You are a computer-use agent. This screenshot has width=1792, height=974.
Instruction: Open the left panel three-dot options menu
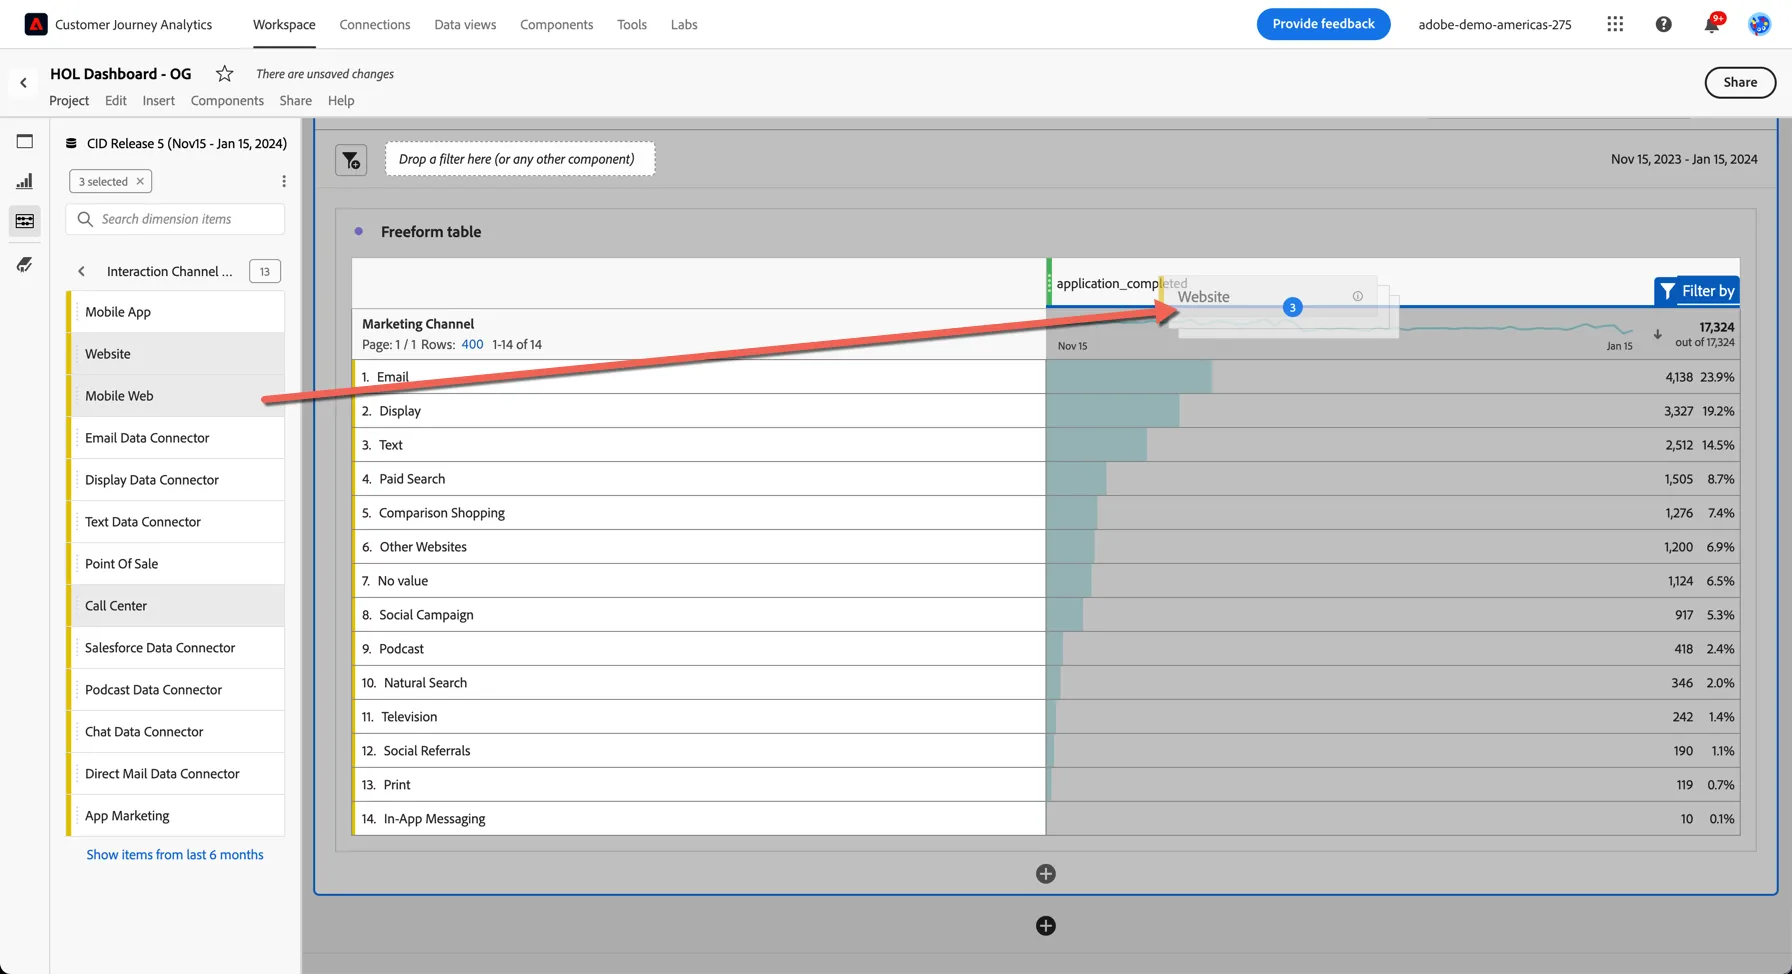(284, 181)
